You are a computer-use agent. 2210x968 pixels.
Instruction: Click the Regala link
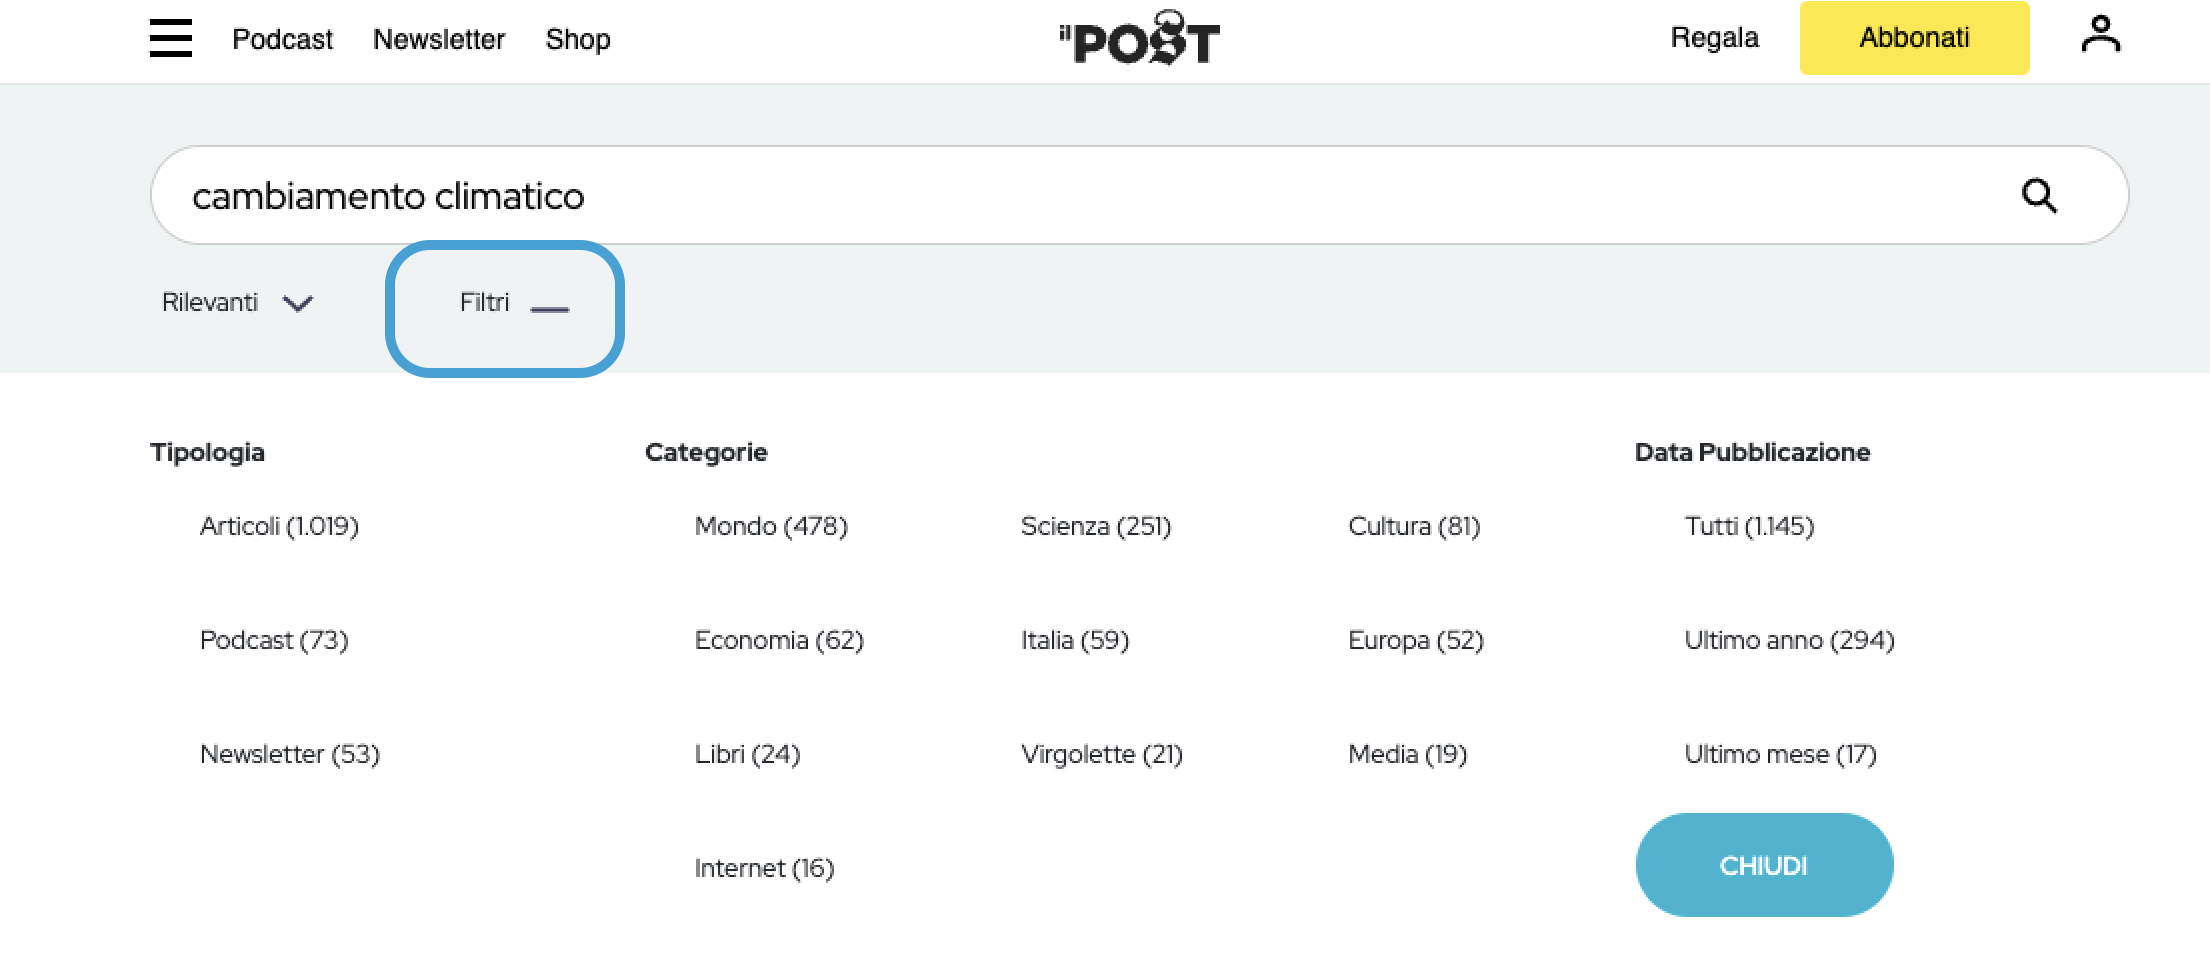click(1714, 38)
